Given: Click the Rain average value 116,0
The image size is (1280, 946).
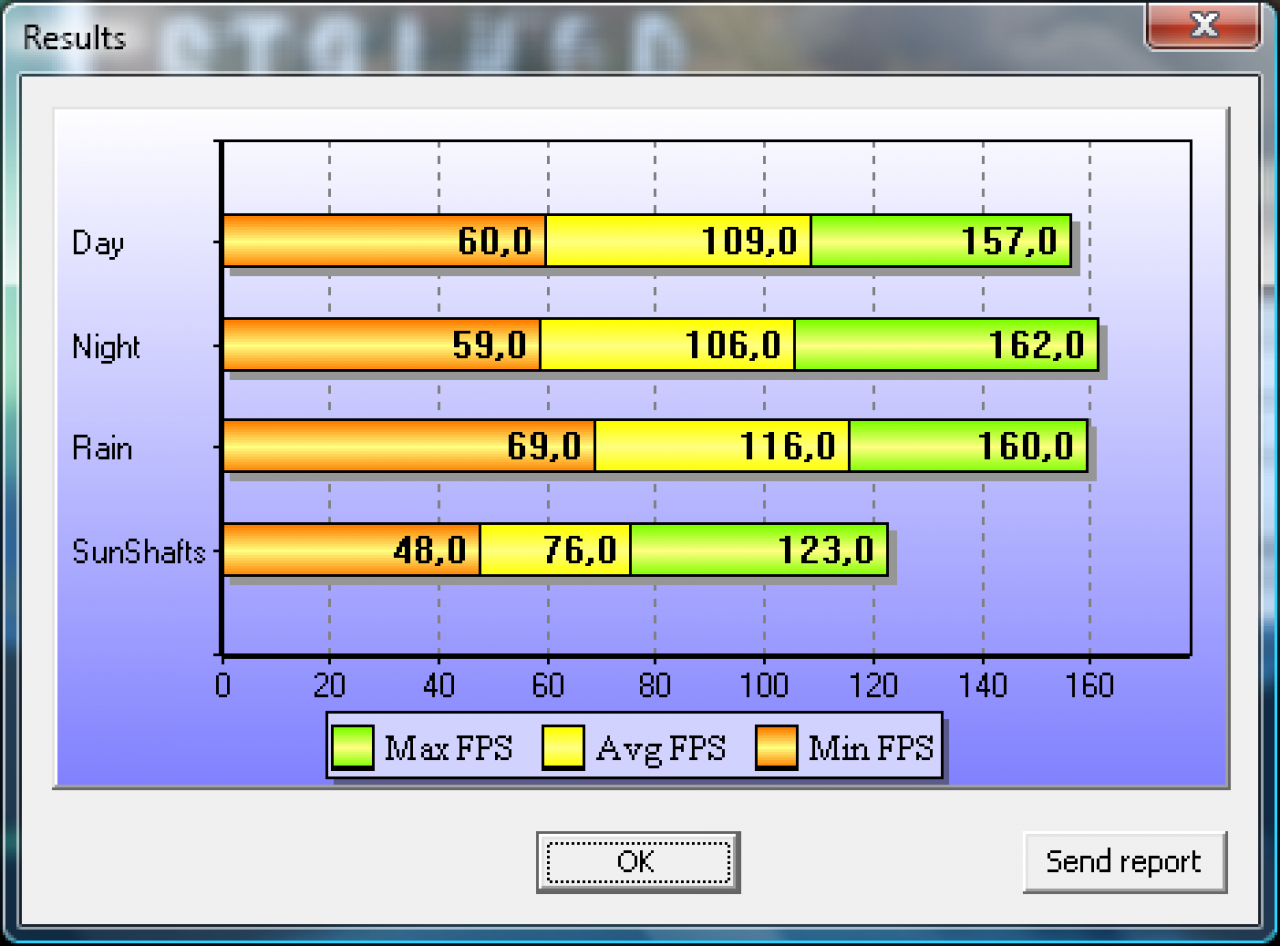Looking at the screenshot, I should (788, 446).
